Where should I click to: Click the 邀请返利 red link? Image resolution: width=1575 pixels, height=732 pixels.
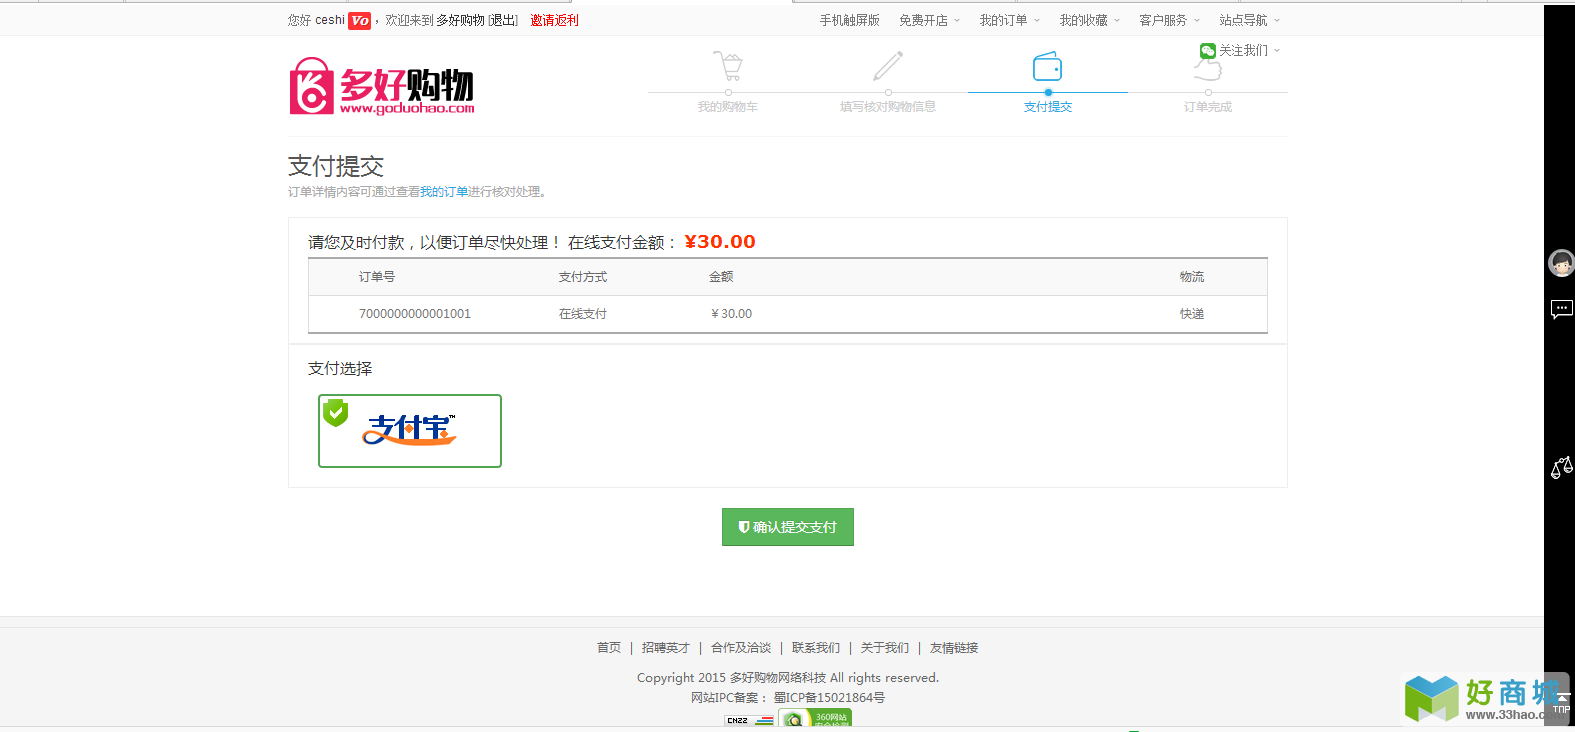(x=554, y=20)
